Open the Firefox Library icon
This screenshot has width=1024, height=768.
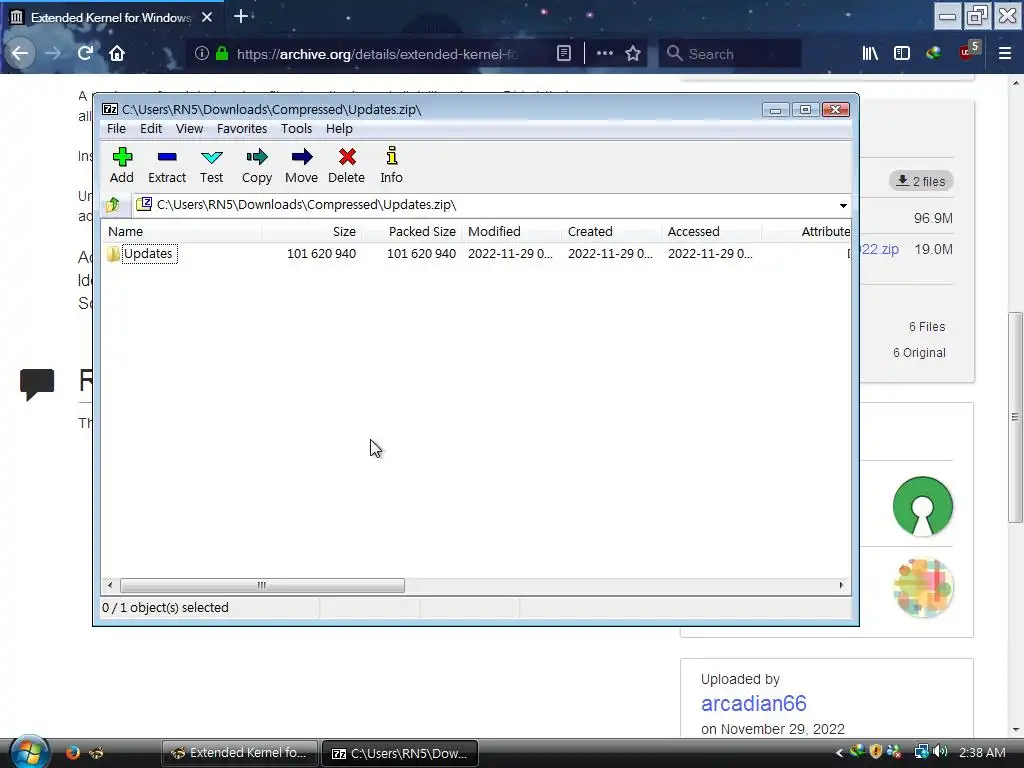(x=870, y=54)
